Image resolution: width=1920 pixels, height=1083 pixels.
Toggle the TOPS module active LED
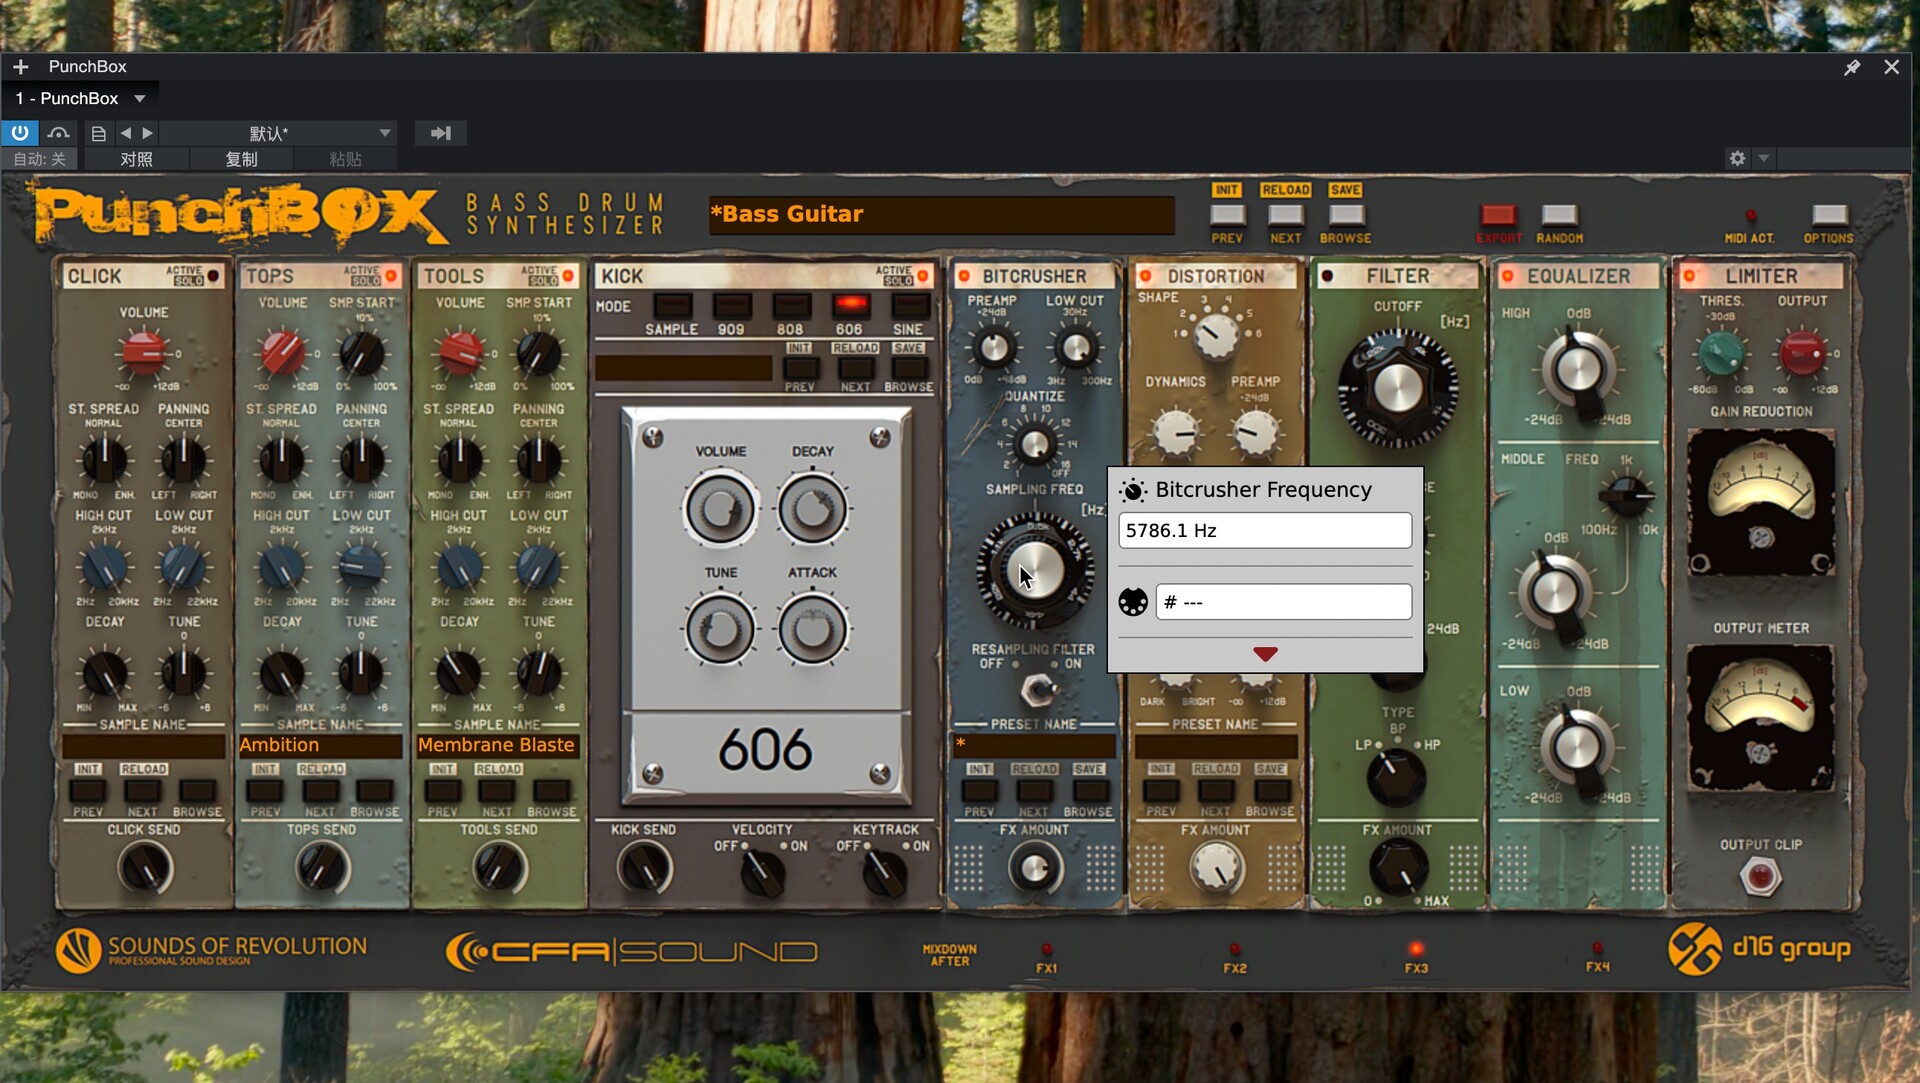click(x=391, y=276)
